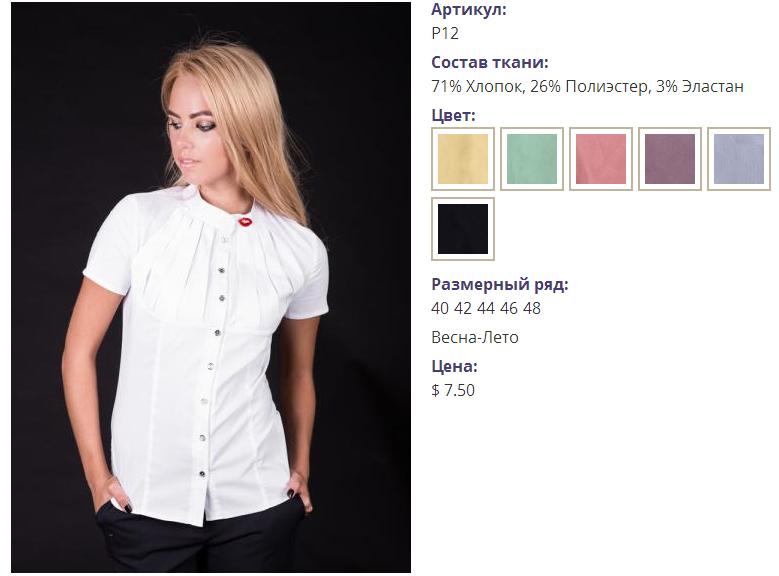Select the mauve purple color swatch
779x576 pixels.
click(x=670, y=159)
